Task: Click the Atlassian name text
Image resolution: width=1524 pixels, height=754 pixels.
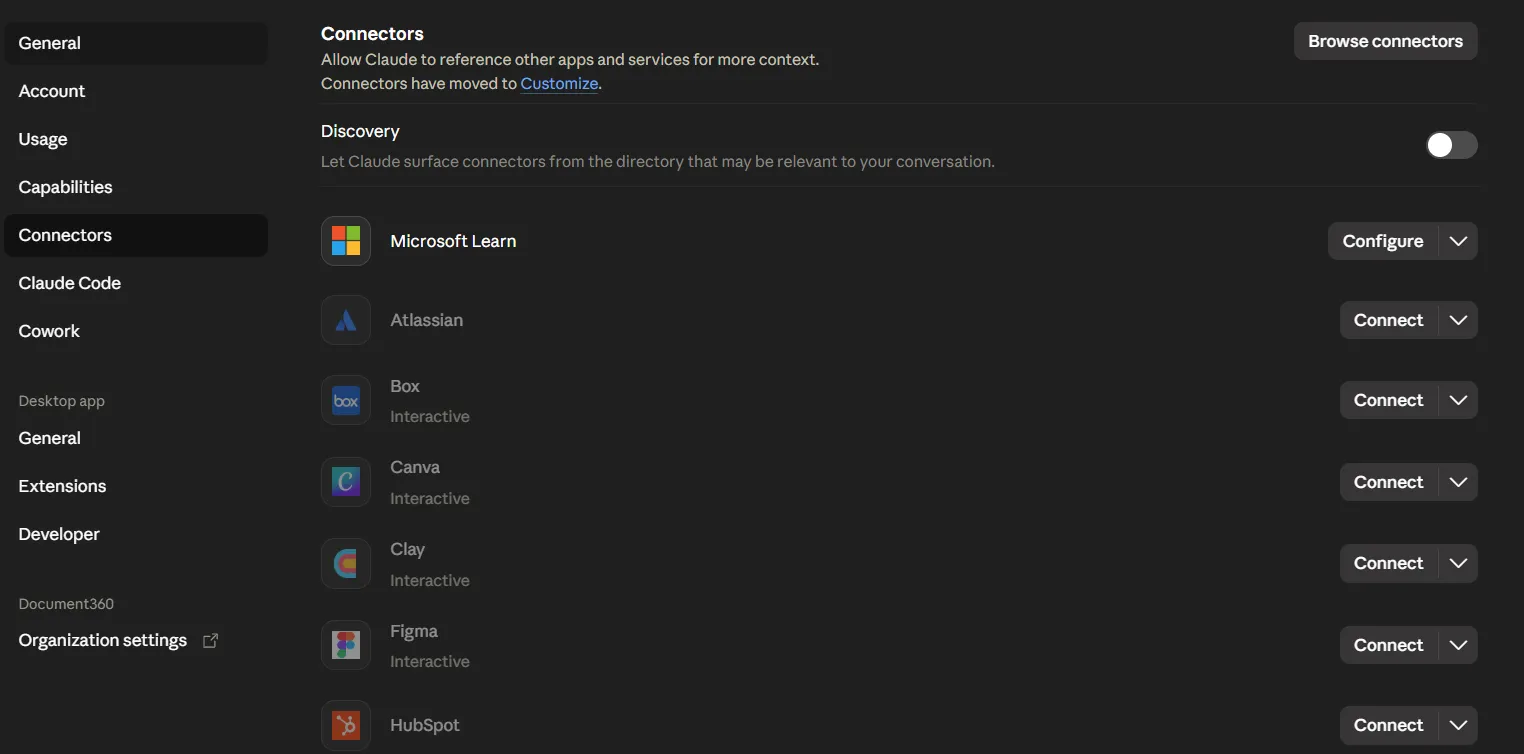Action: point(426,320)
